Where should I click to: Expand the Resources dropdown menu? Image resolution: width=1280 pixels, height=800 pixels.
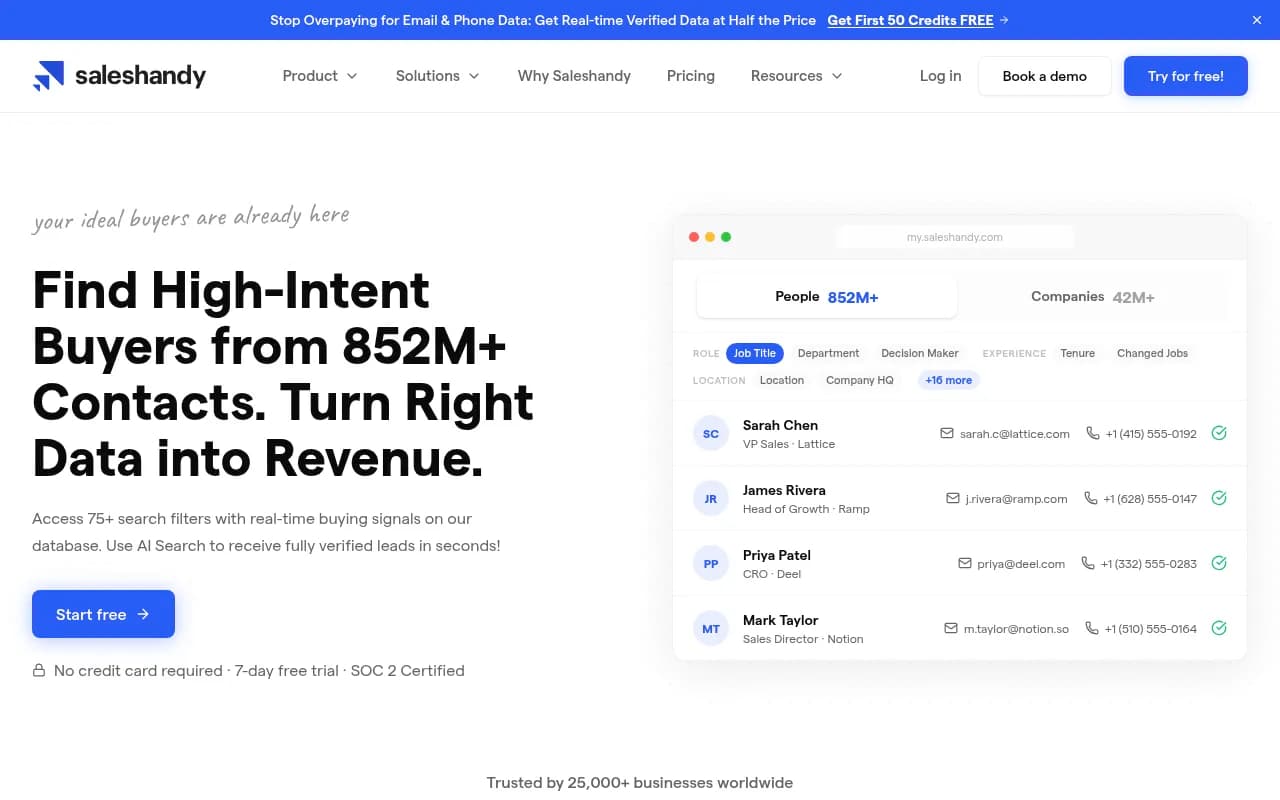pos(796,76)
